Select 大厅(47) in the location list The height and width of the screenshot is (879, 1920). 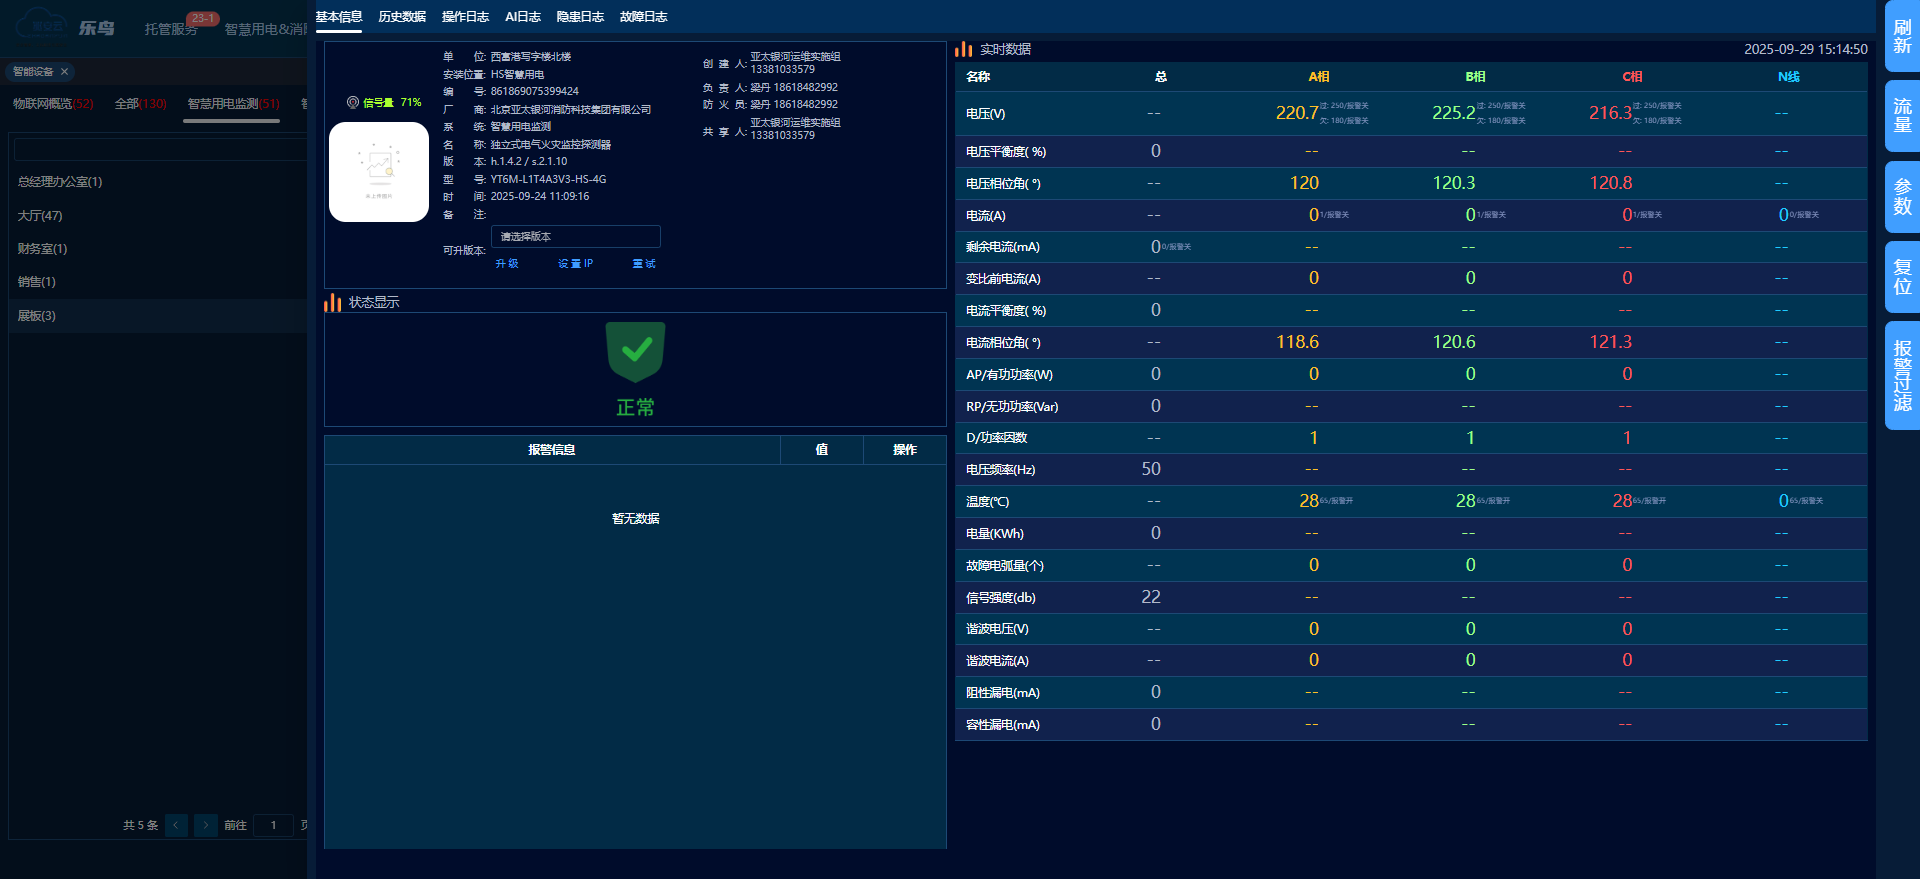[x=40, y=216]
